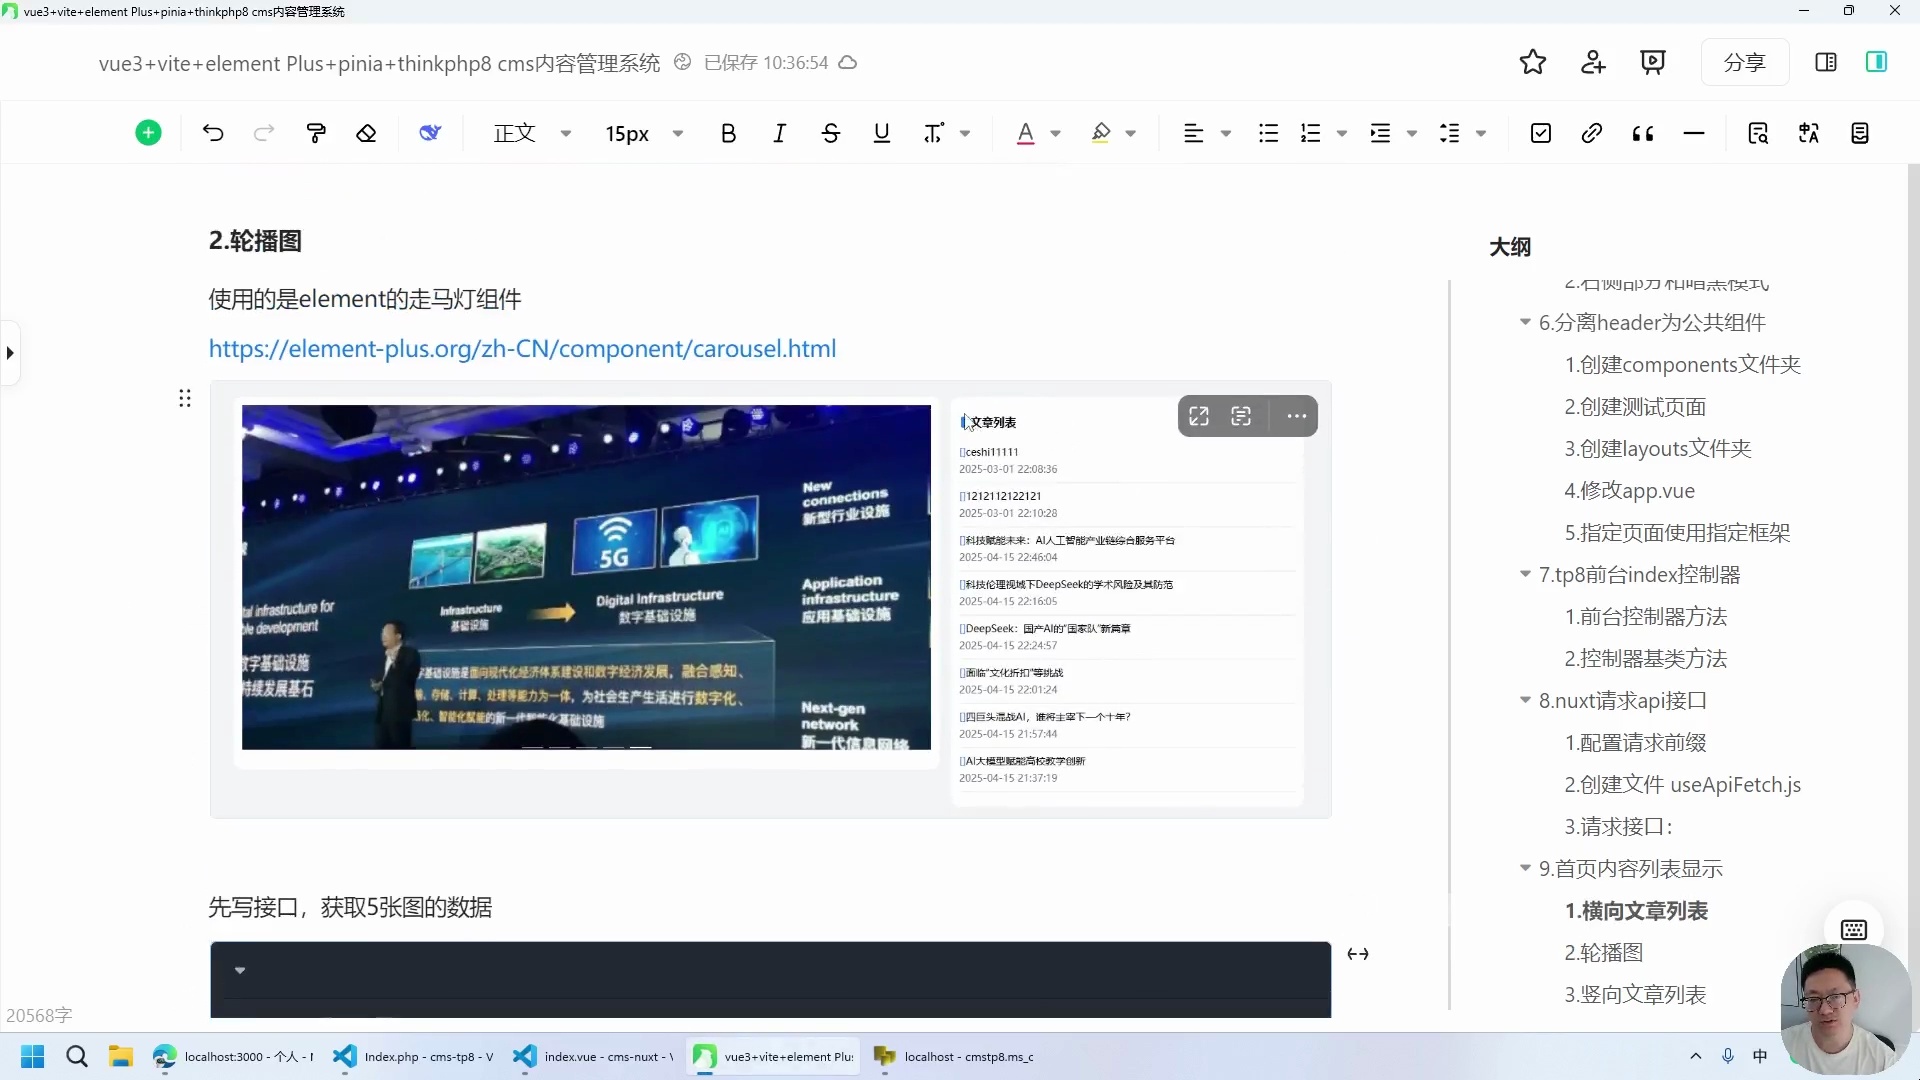Collapse the 8.nuxt请求api接口 outline section
Screen dimensions: 1920x1080
[1525, 700]
